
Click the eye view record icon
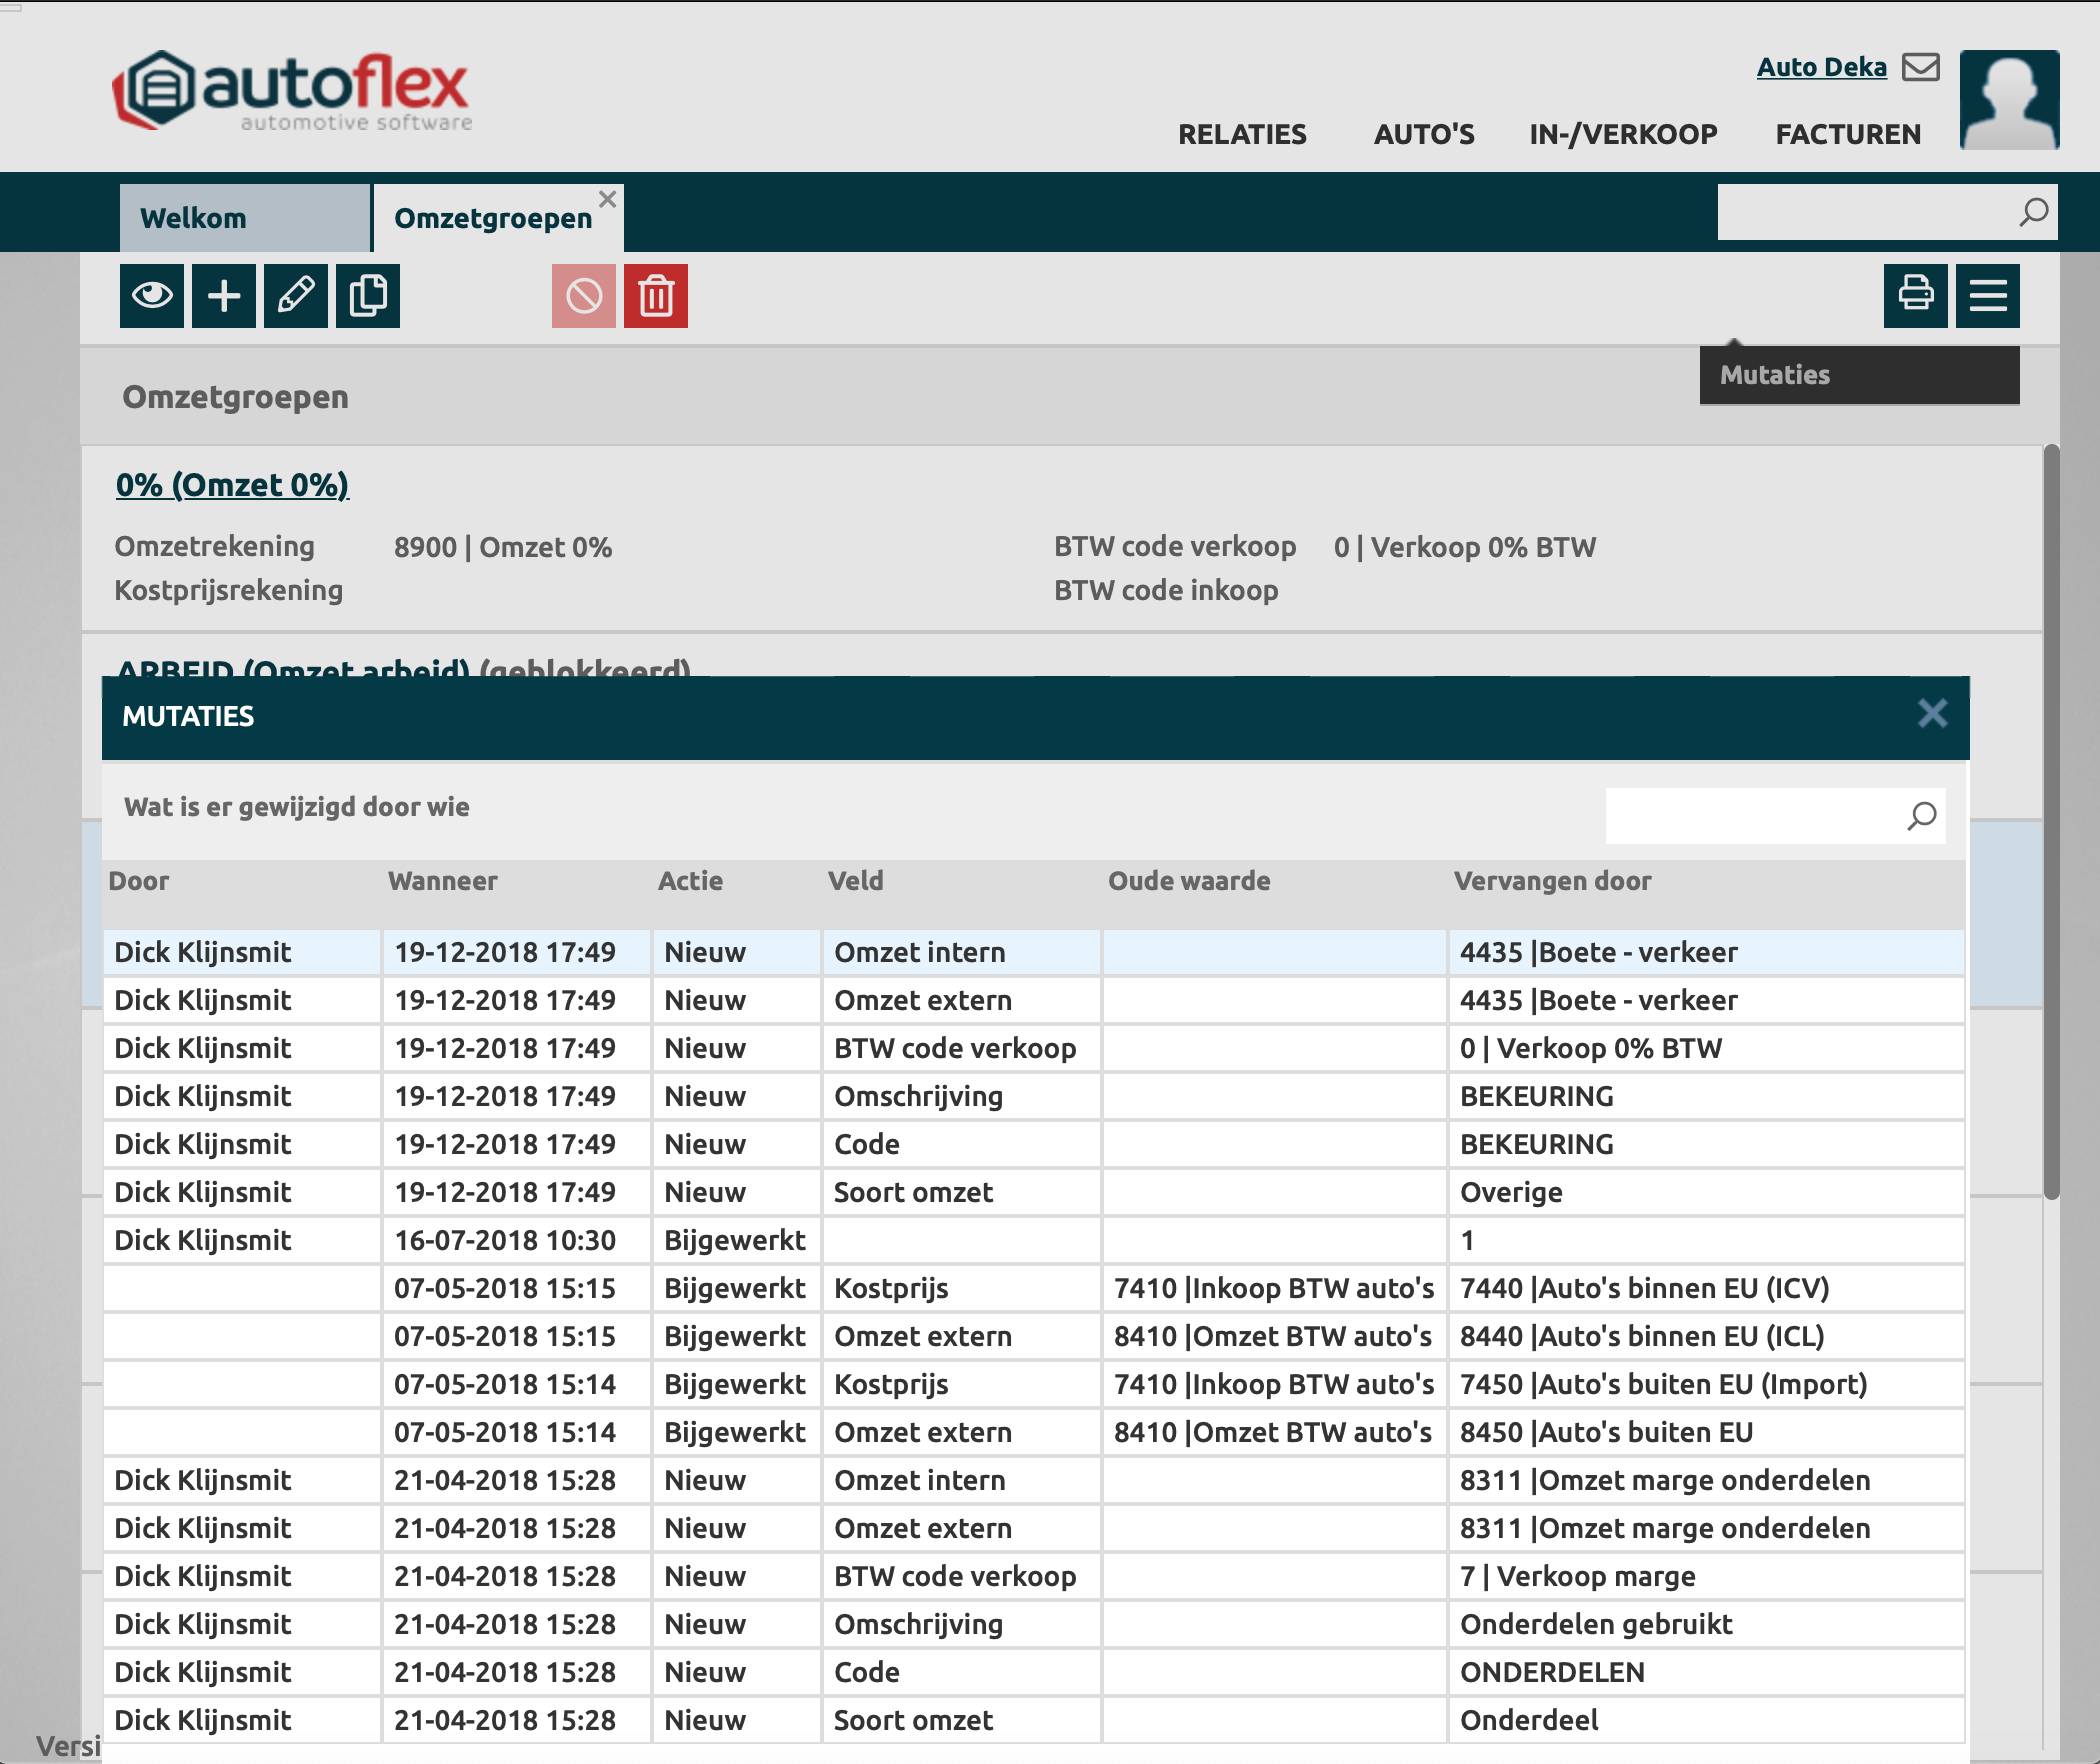point(152,296)
